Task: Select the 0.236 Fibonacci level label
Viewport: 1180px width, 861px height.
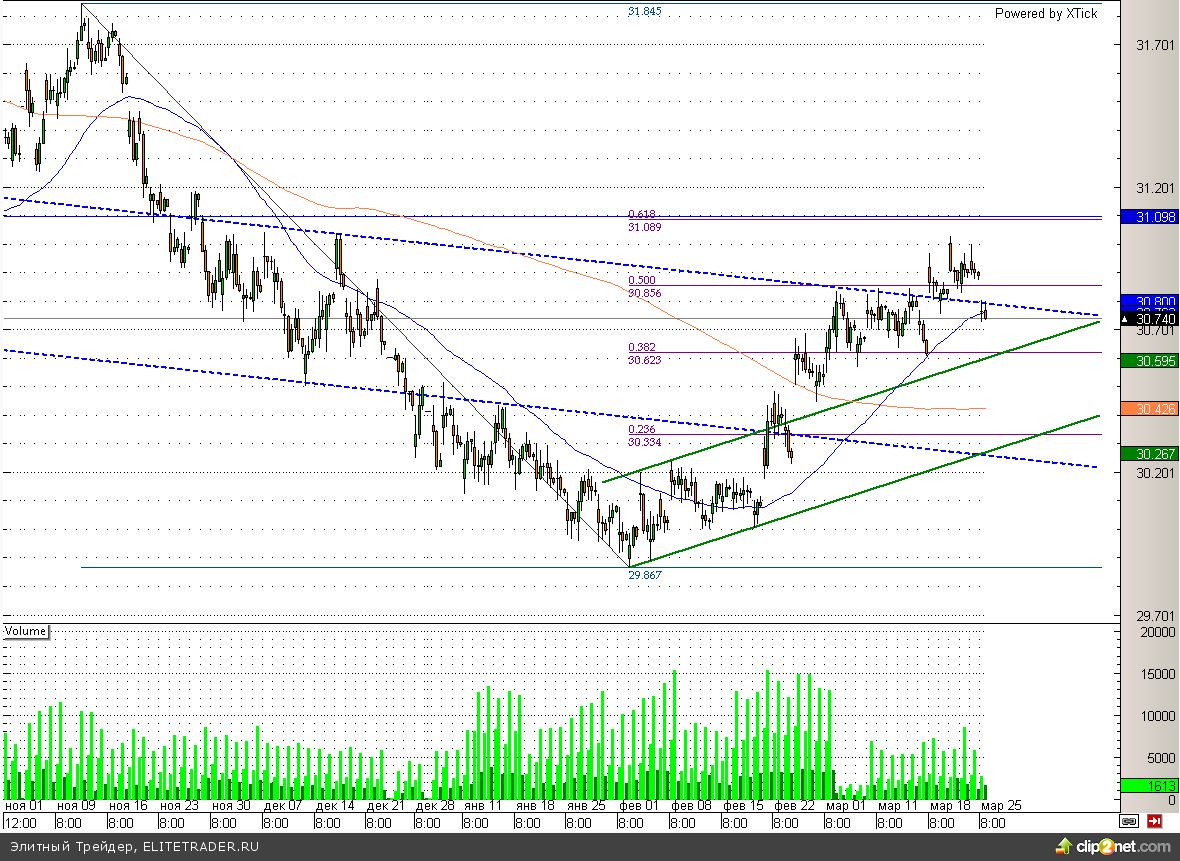Action: pyautogui.click(x=641, y=429)
